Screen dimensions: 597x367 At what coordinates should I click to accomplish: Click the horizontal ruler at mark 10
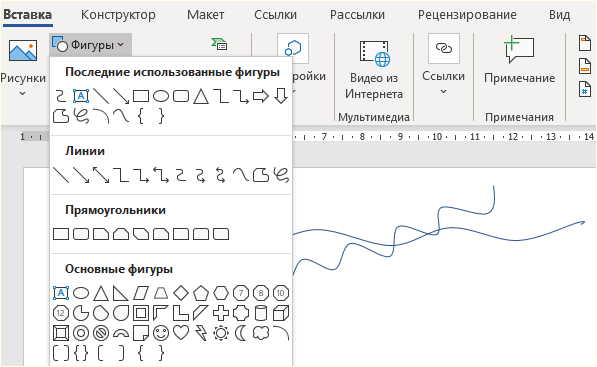pos(437,136)
